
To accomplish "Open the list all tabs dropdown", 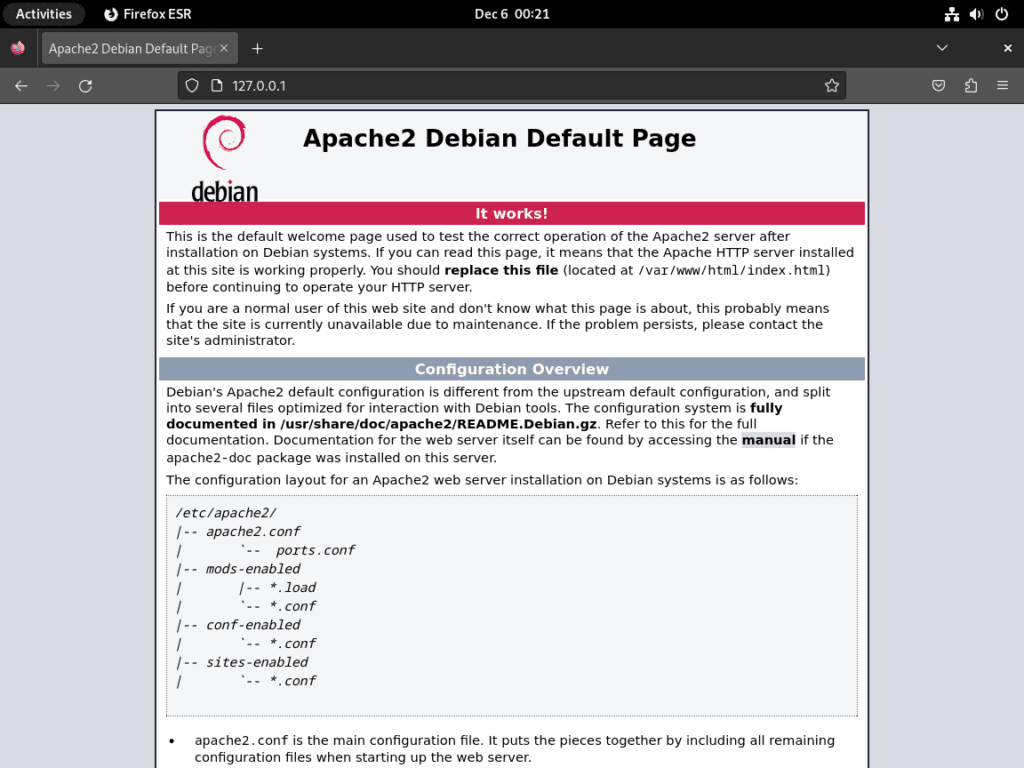I will (x=941, y=47).
